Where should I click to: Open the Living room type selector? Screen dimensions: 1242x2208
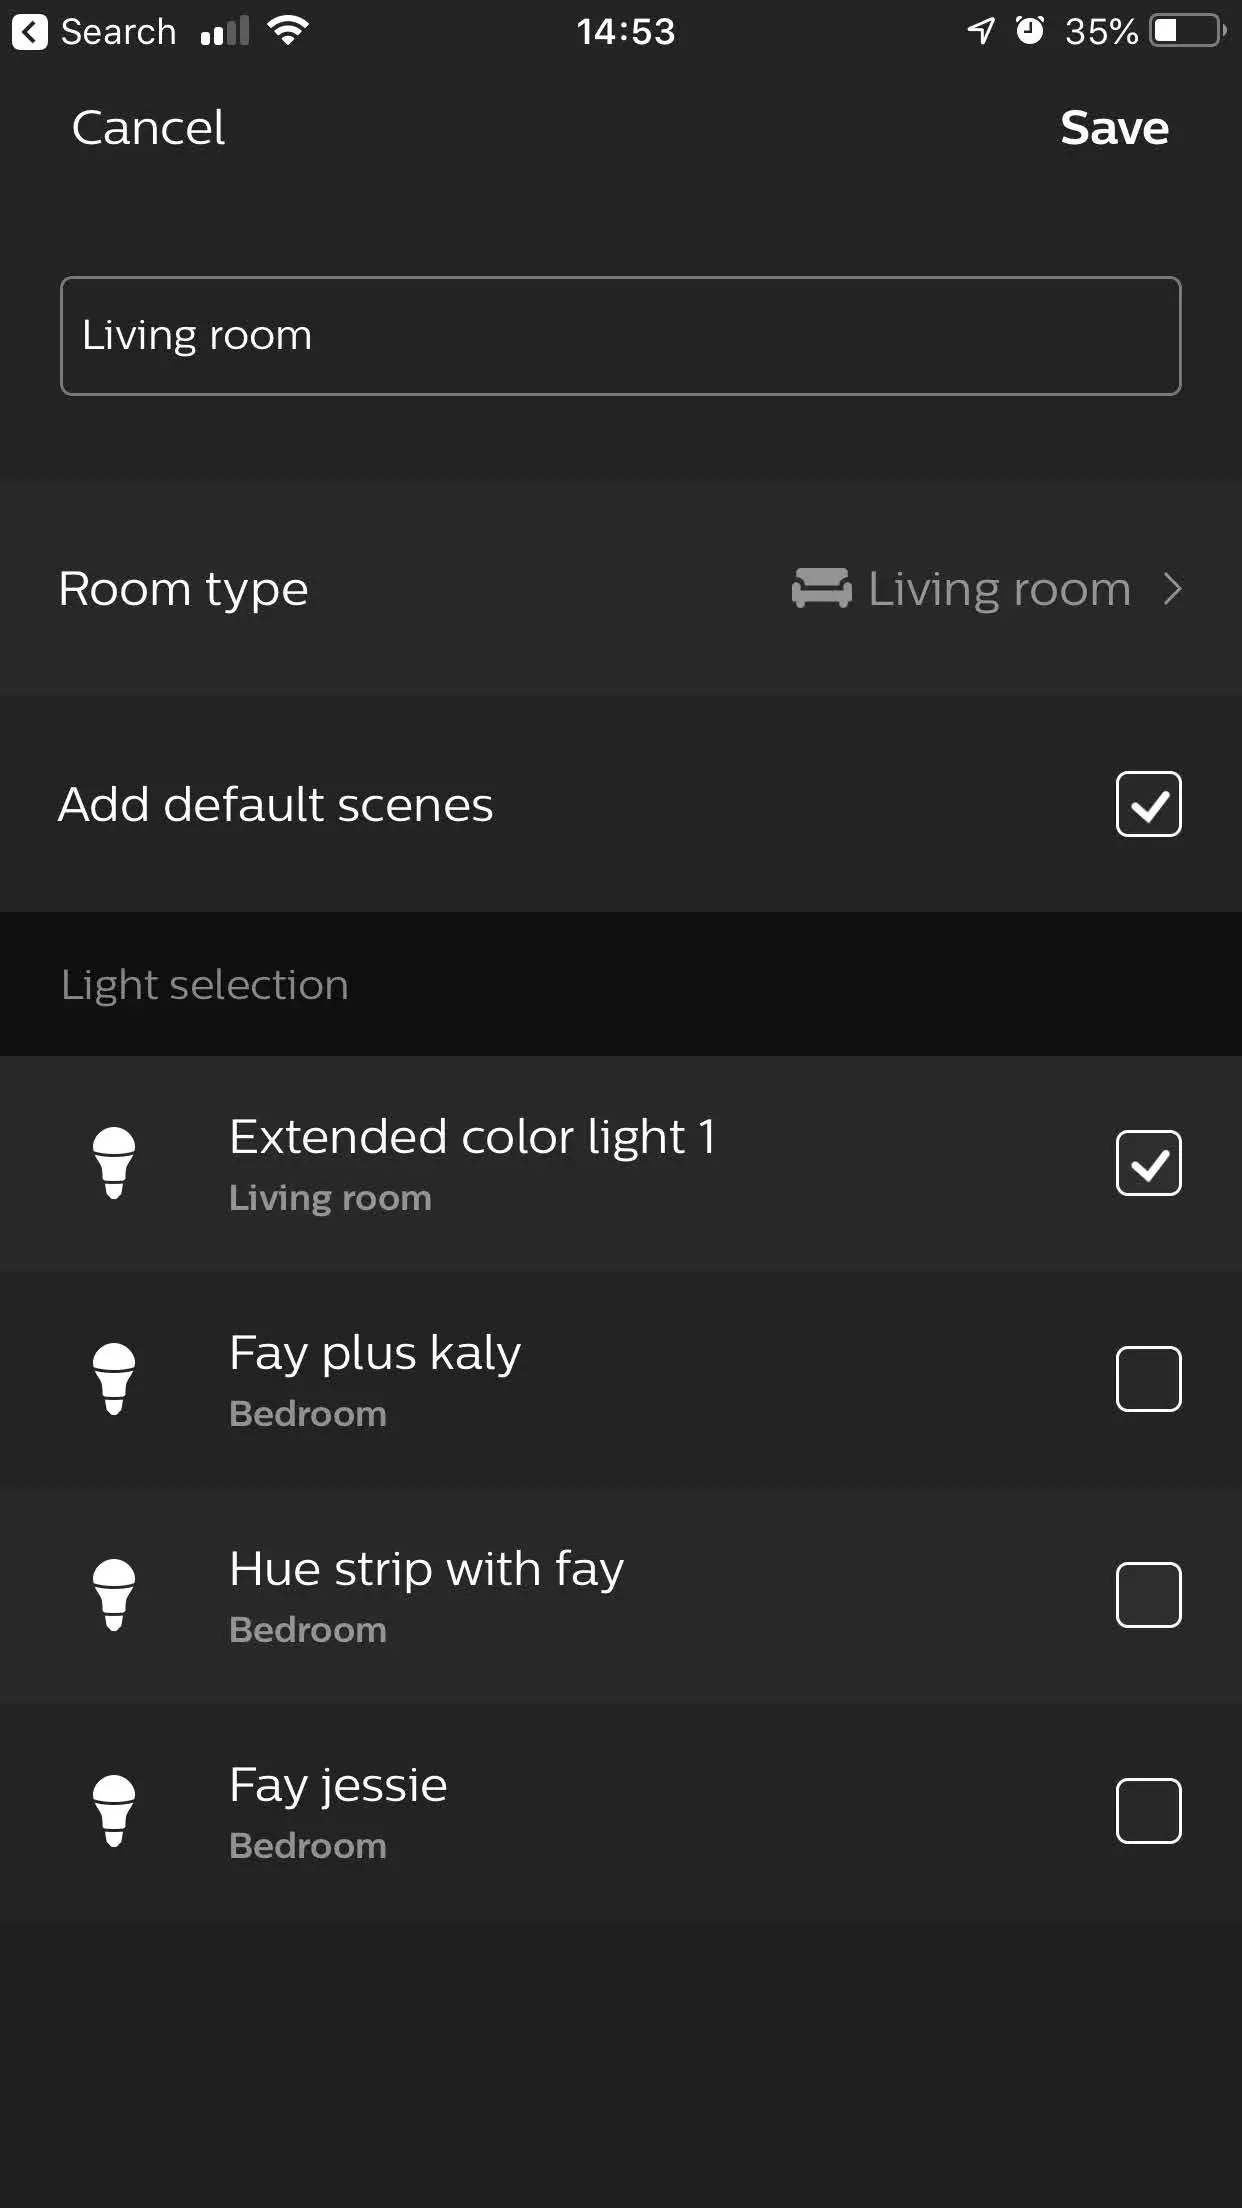point(996,588)
